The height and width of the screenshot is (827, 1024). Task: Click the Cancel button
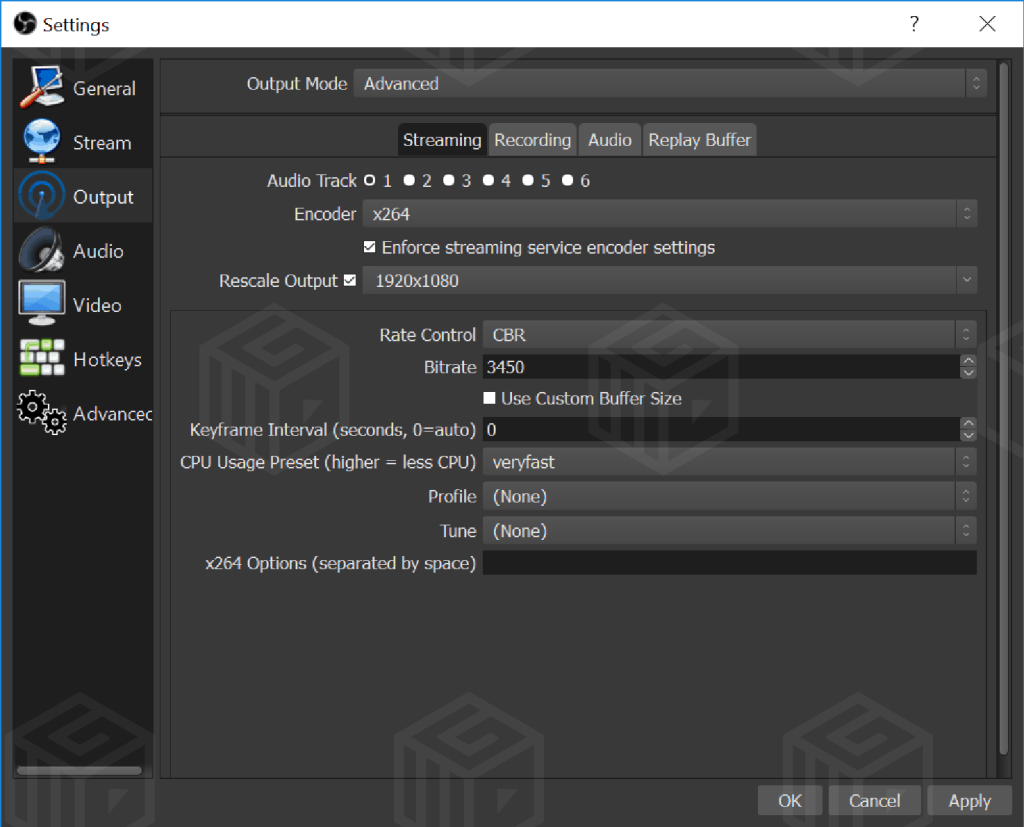tap(874, 800)
